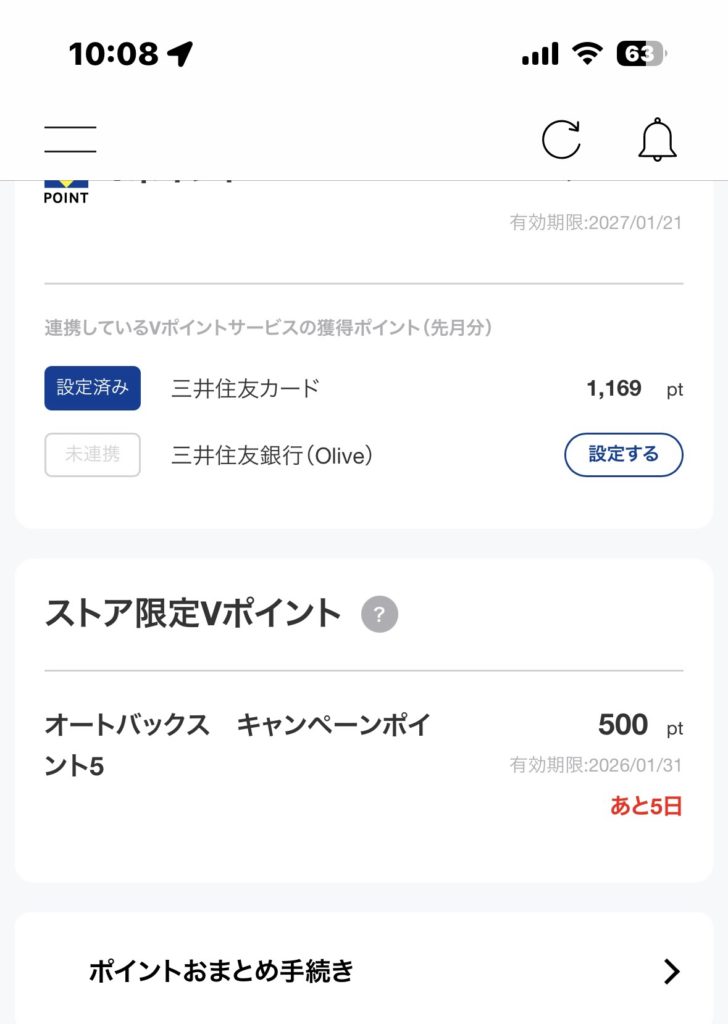Open オートバックス キャンペーンポイント5 entry
The width and height of the screenshot is (728, 1024).
click(238, 745)
